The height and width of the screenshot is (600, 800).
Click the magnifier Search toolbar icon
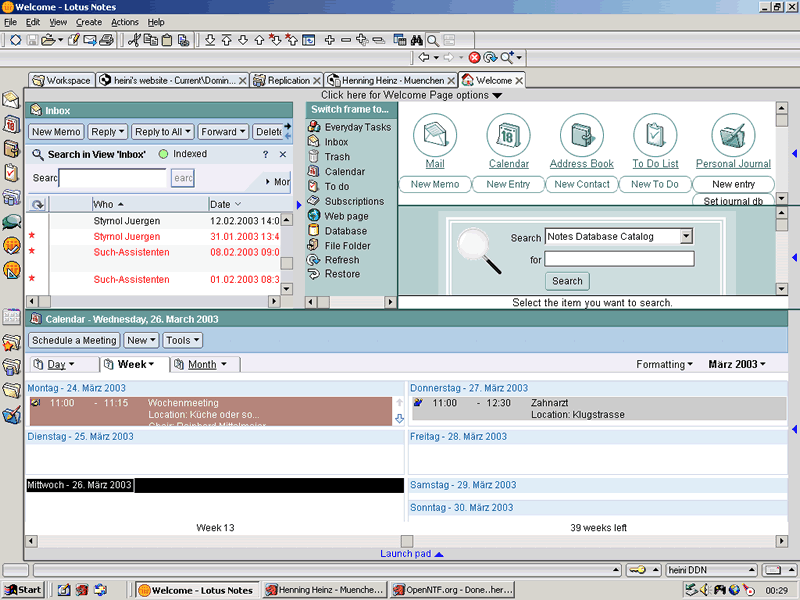point(433,40)
